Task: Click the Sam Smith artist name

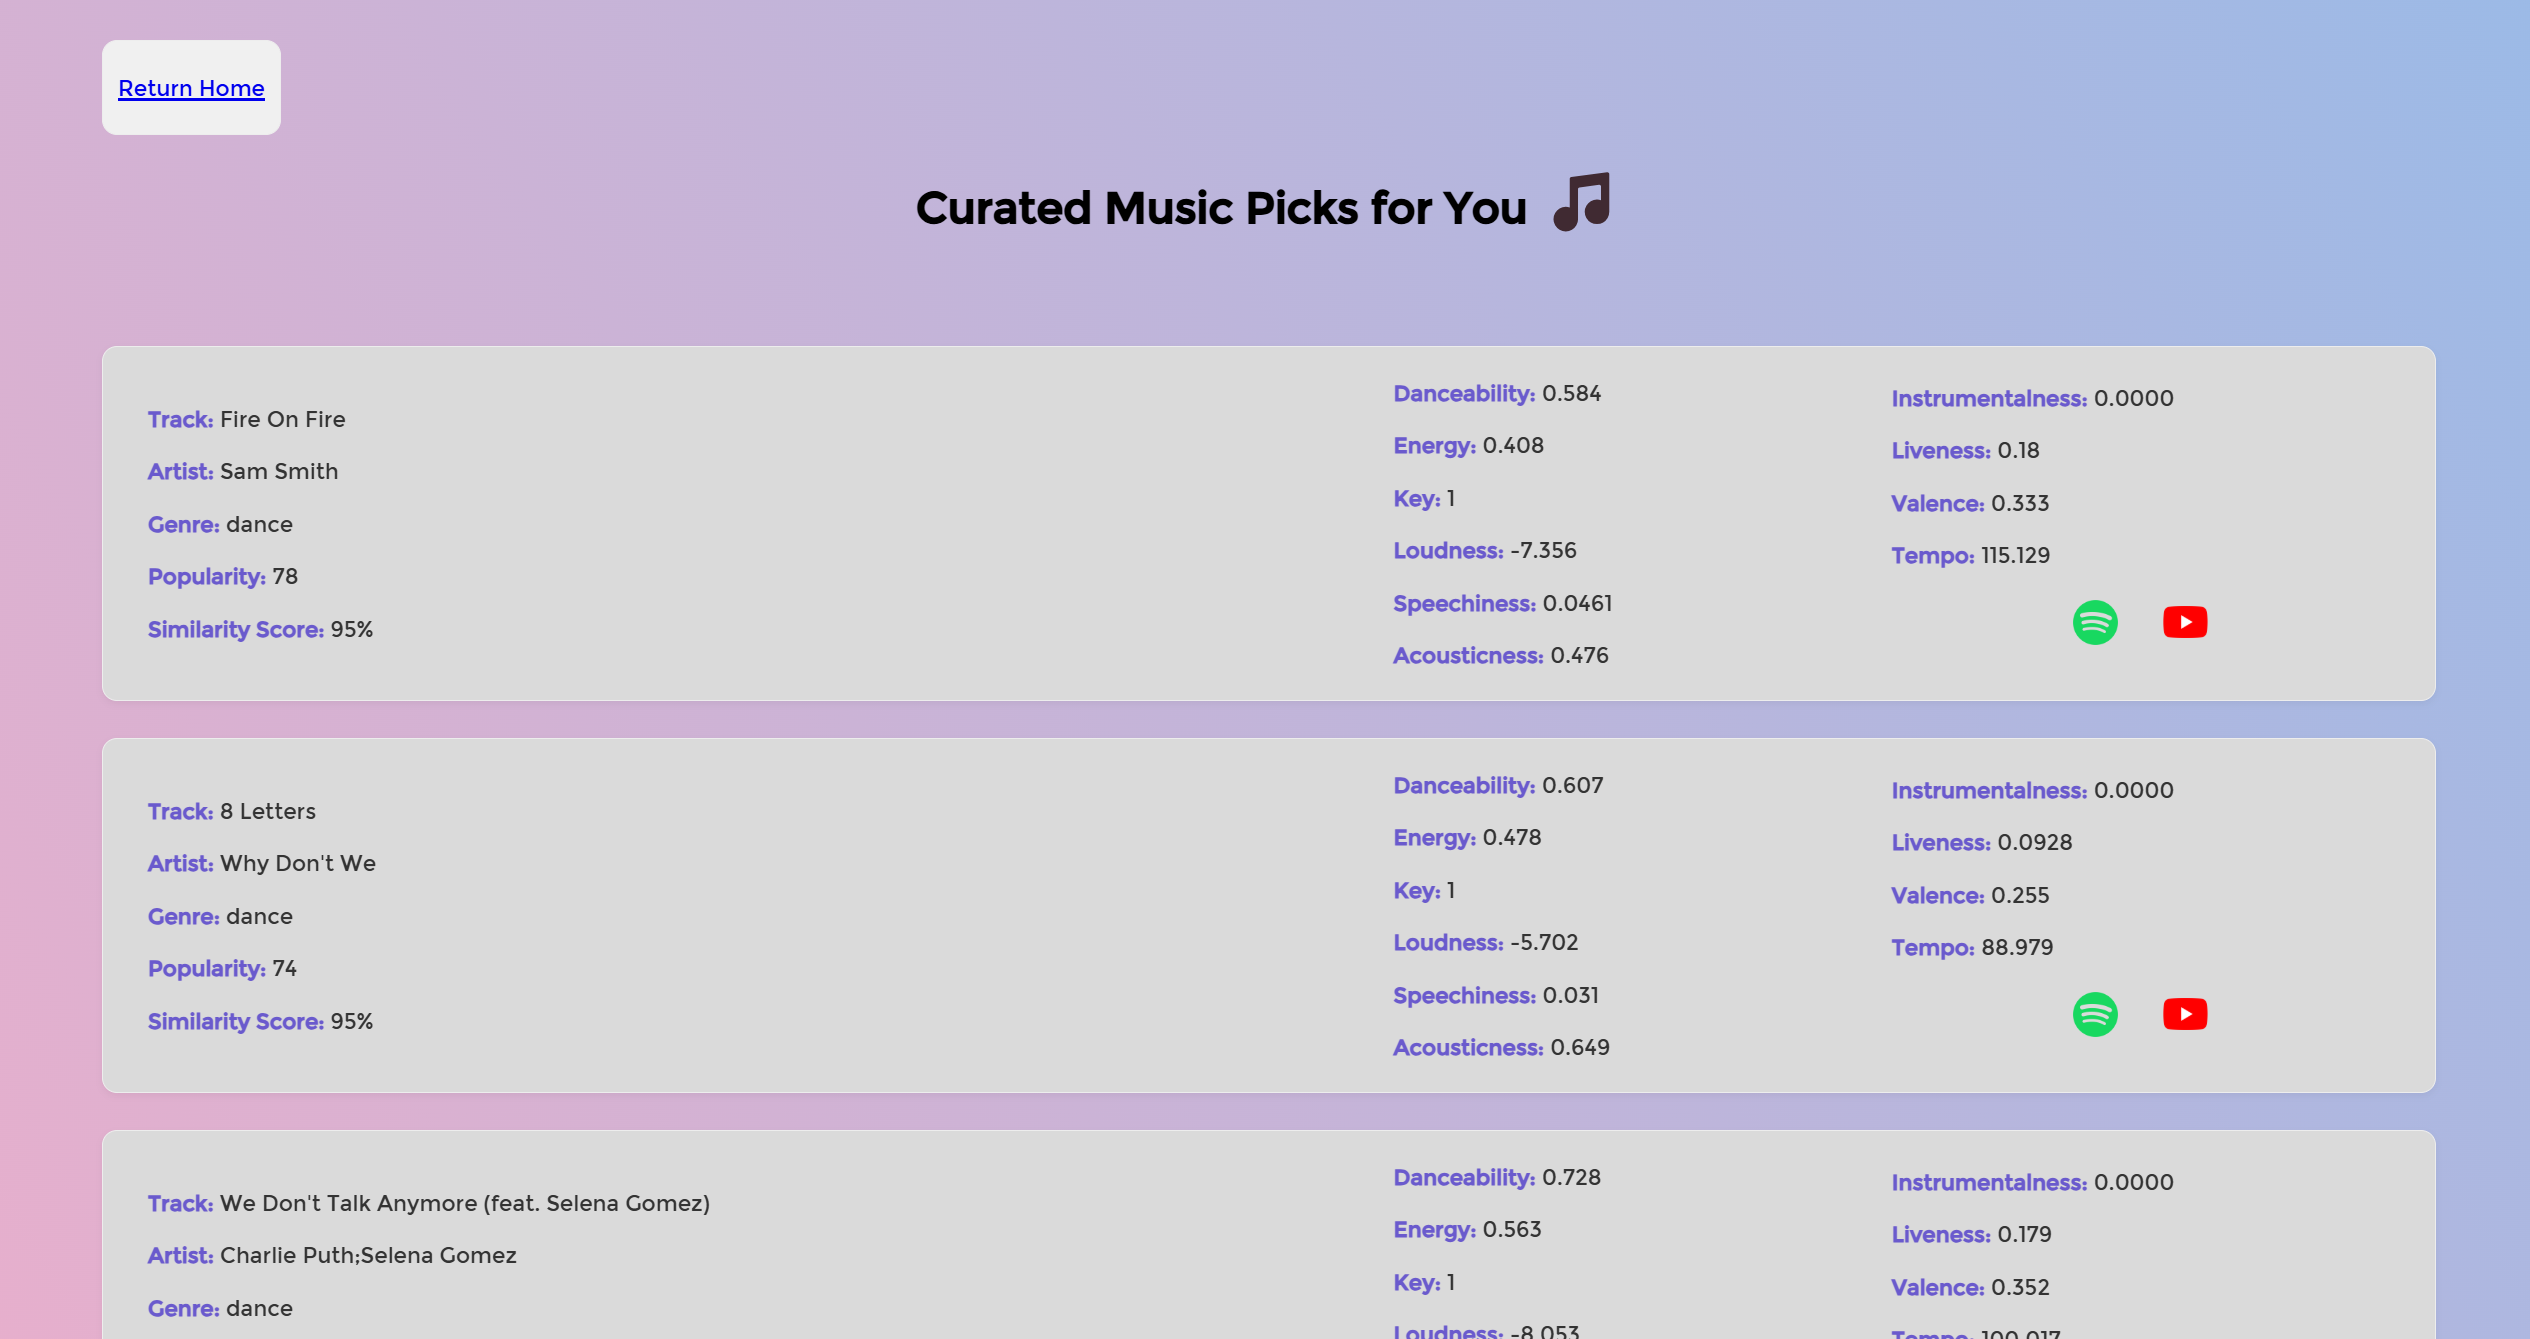Action: [279, 471]
